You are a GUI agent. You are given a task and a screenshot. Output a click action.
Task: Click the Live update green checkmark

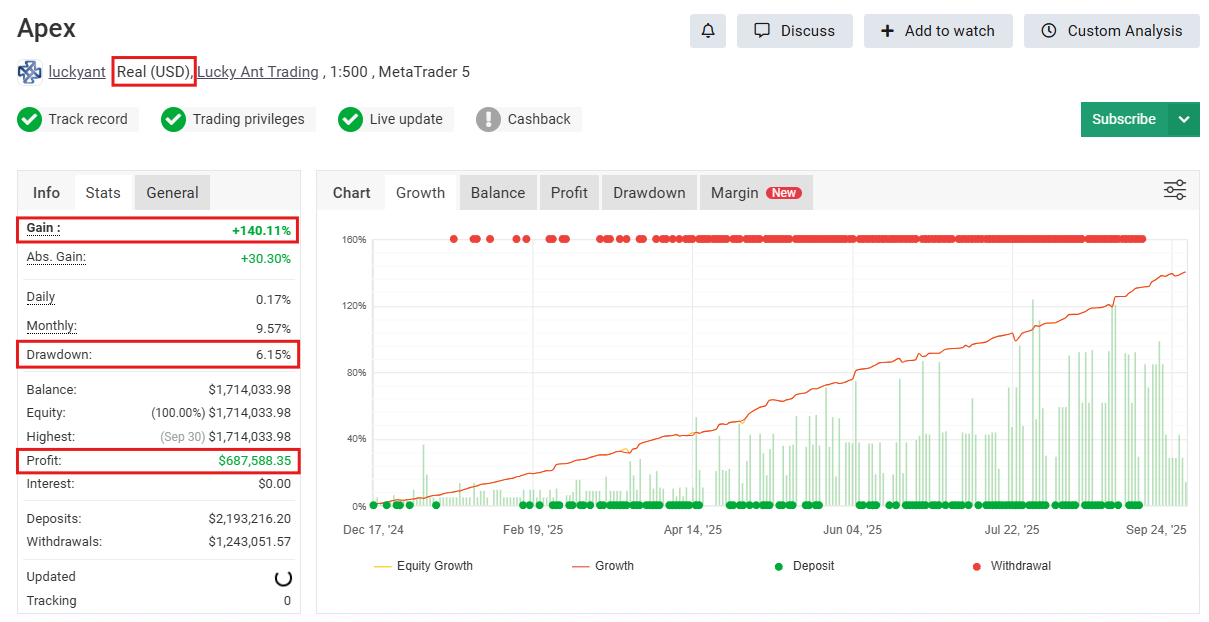pyautogui.click(x=350, y=119)
